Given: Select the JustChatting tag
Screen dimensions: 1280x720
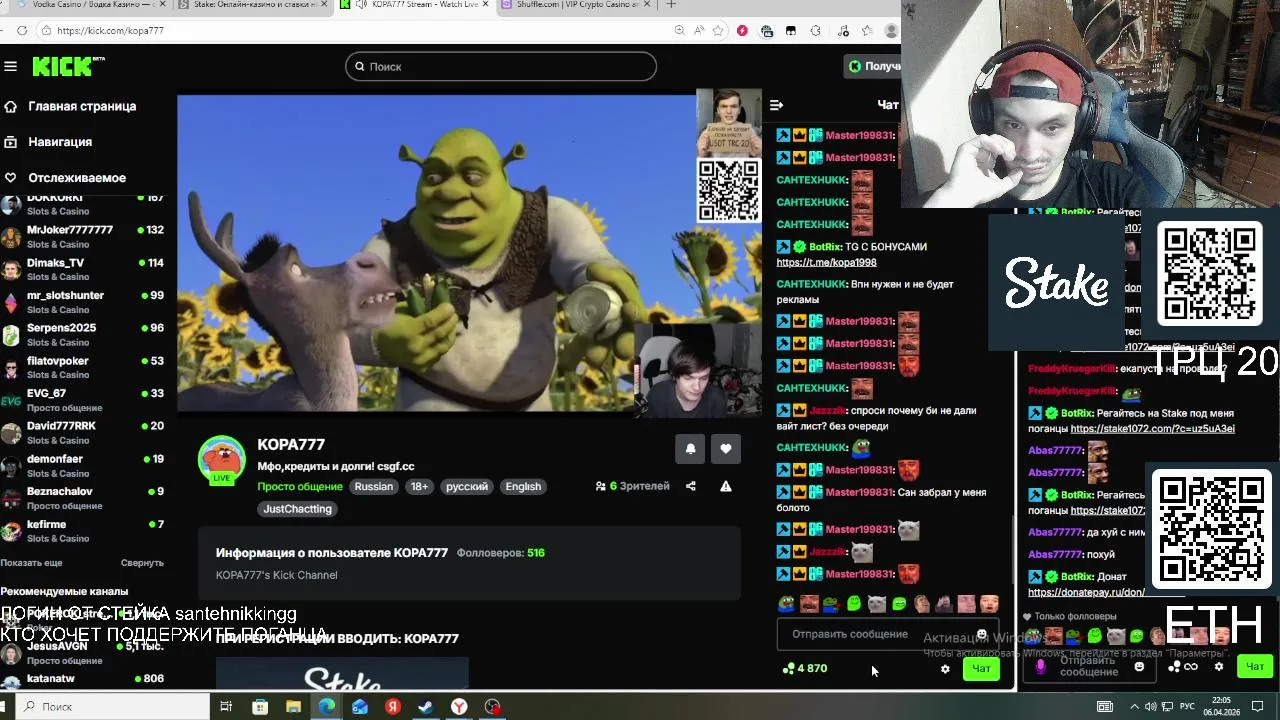Looking at the screenshot, I should (297, 509).
